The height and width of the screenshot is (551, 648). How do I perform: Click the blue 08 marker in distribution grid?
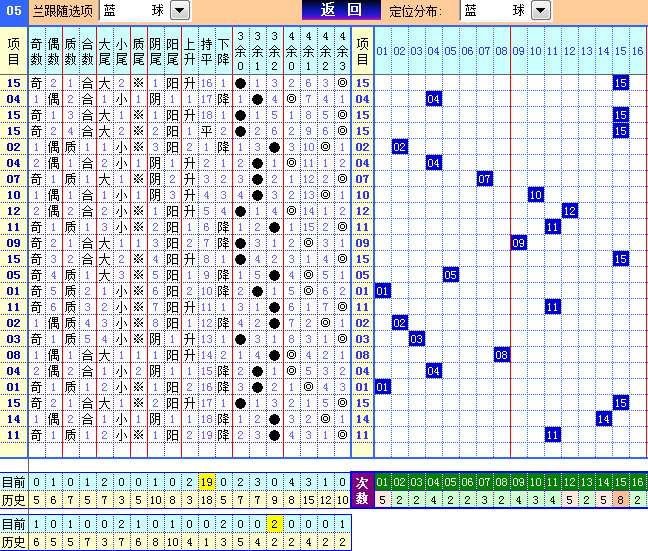click(501, 355)
